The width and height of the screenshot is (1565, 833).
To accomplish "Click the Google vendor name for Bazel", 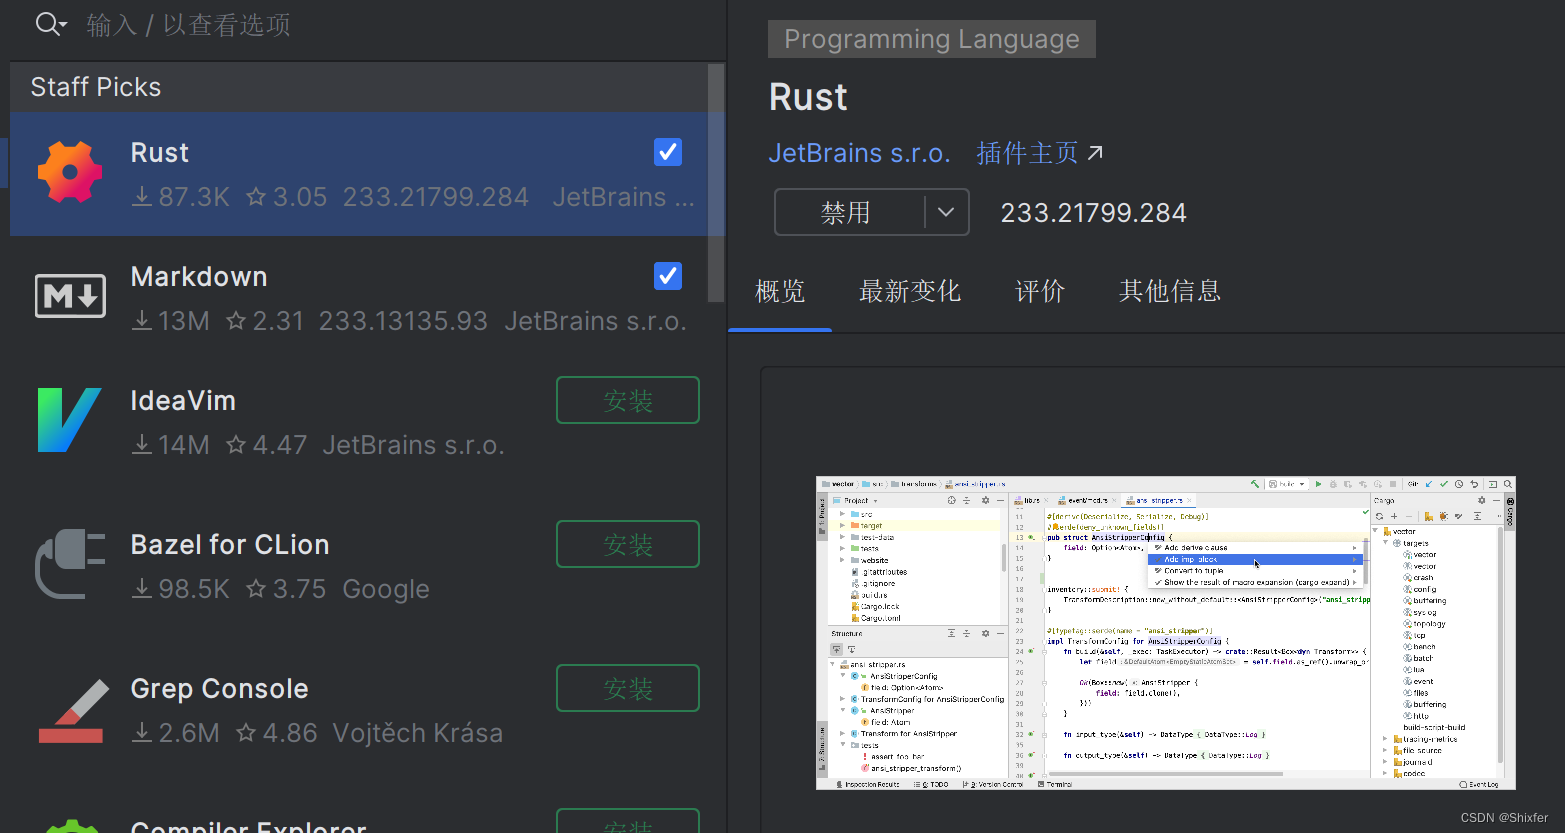I will 386,589.
